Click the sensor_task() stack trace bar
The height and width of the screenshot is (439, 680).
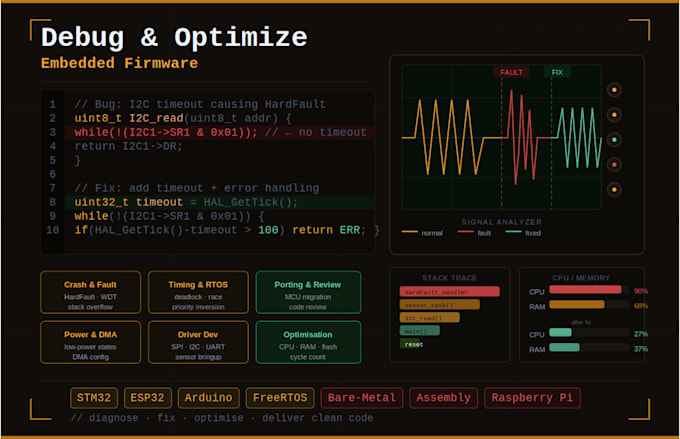coord(440,305)
